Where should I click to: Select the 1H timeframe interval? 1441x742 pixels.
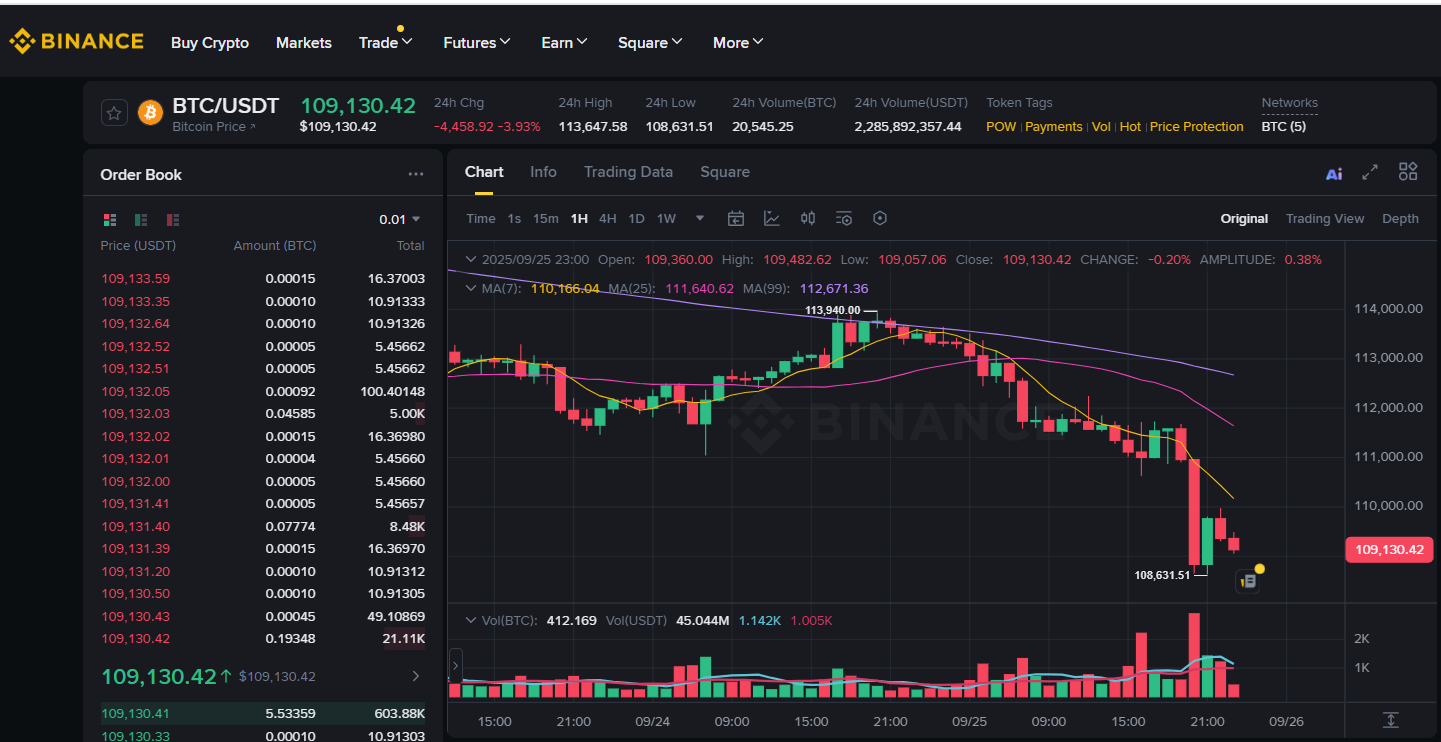(579, 218)
